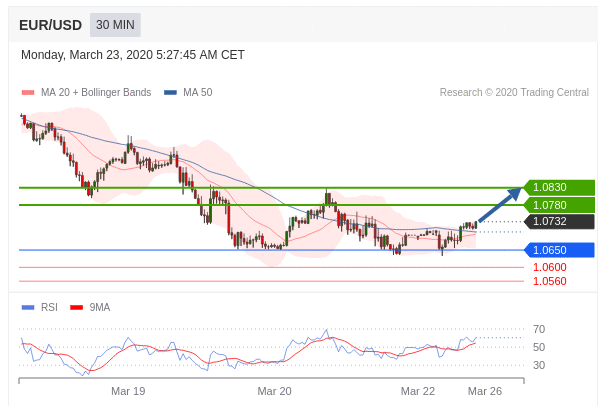Click the Mar 19 date axis label

coord(128,391)
